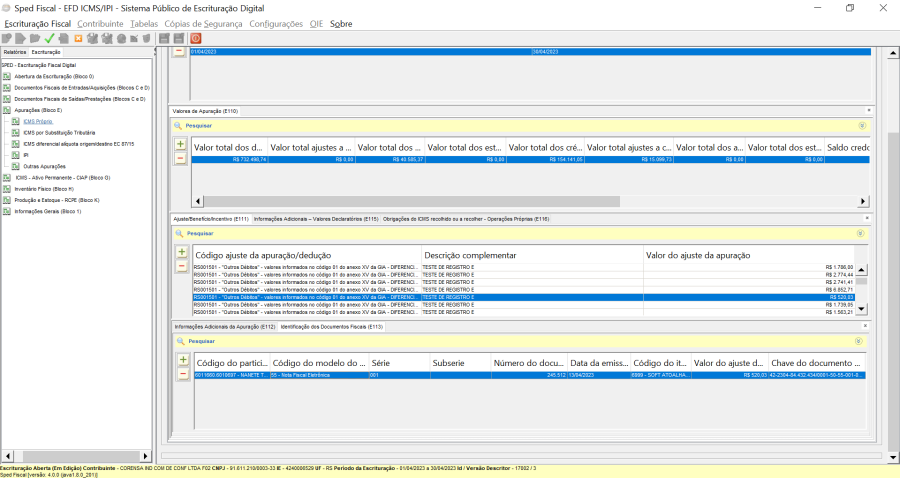Delete the selected E111 adjustment with minus
900x478 pixels.
click(182, 266)
